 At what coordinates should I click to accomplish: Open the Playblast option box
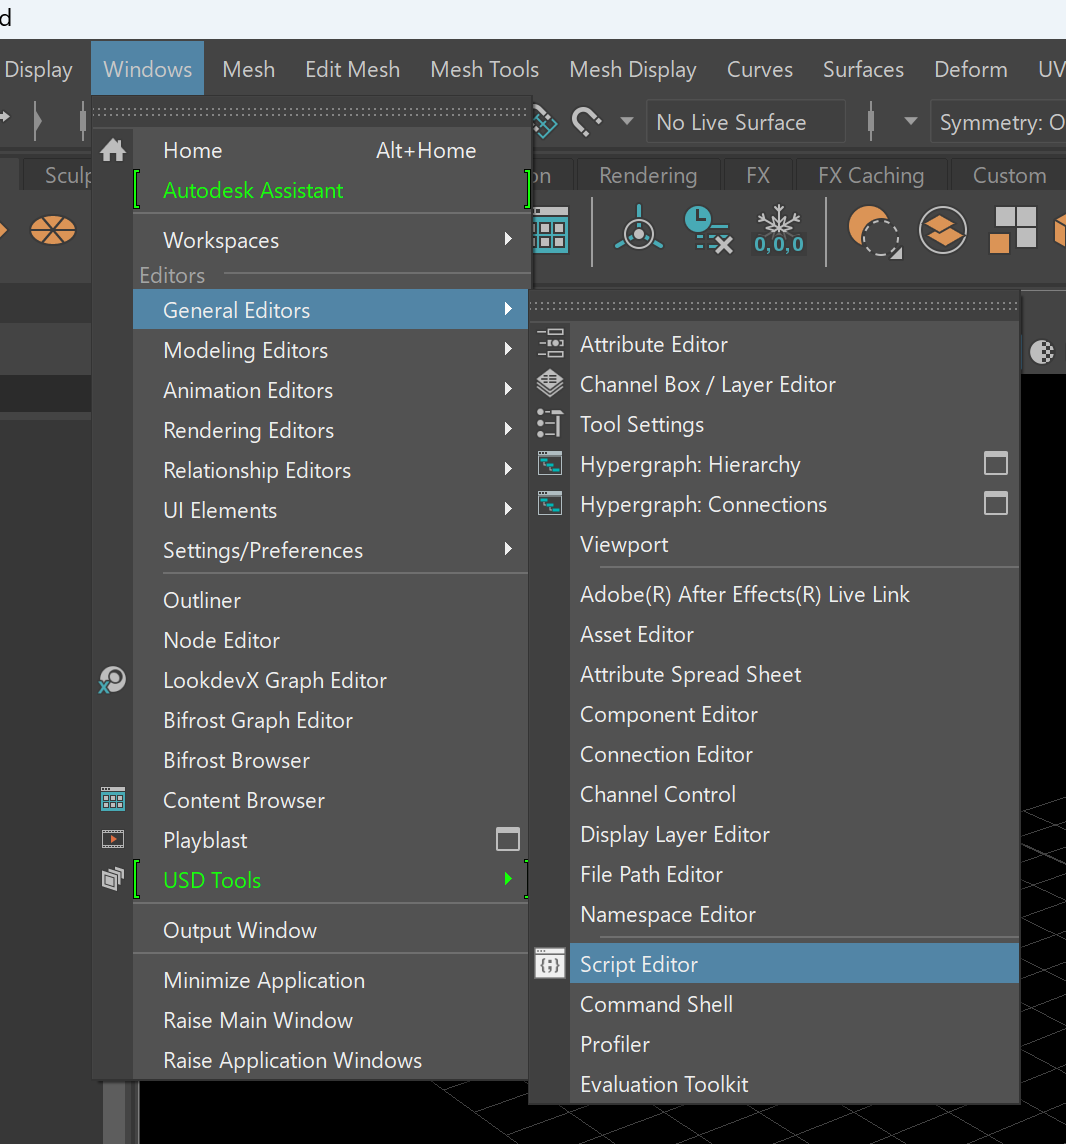point(508,839)
